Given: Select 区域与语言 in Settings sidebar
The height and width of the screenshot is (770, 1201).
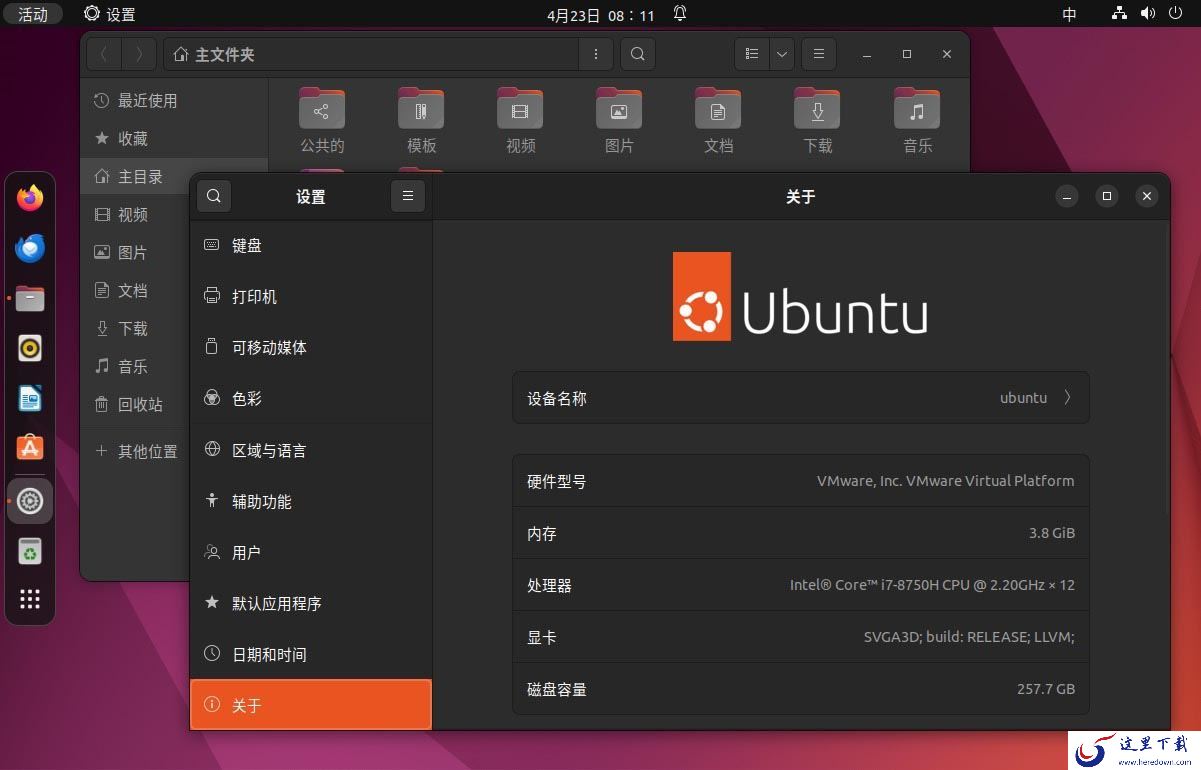Looking at the screenshot, I should tap(311, 450).
